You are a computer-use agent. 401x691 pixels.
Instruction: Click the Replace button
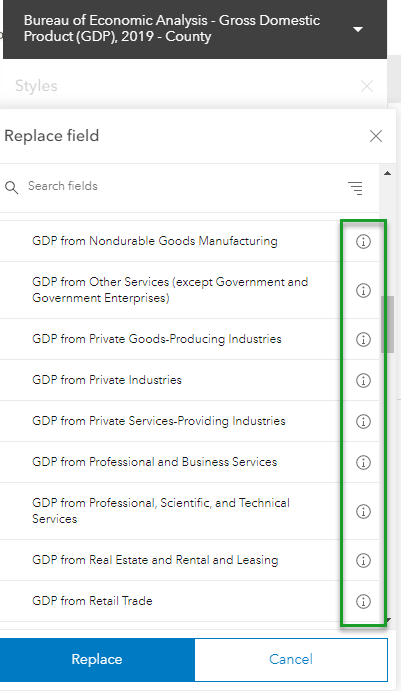97,659
